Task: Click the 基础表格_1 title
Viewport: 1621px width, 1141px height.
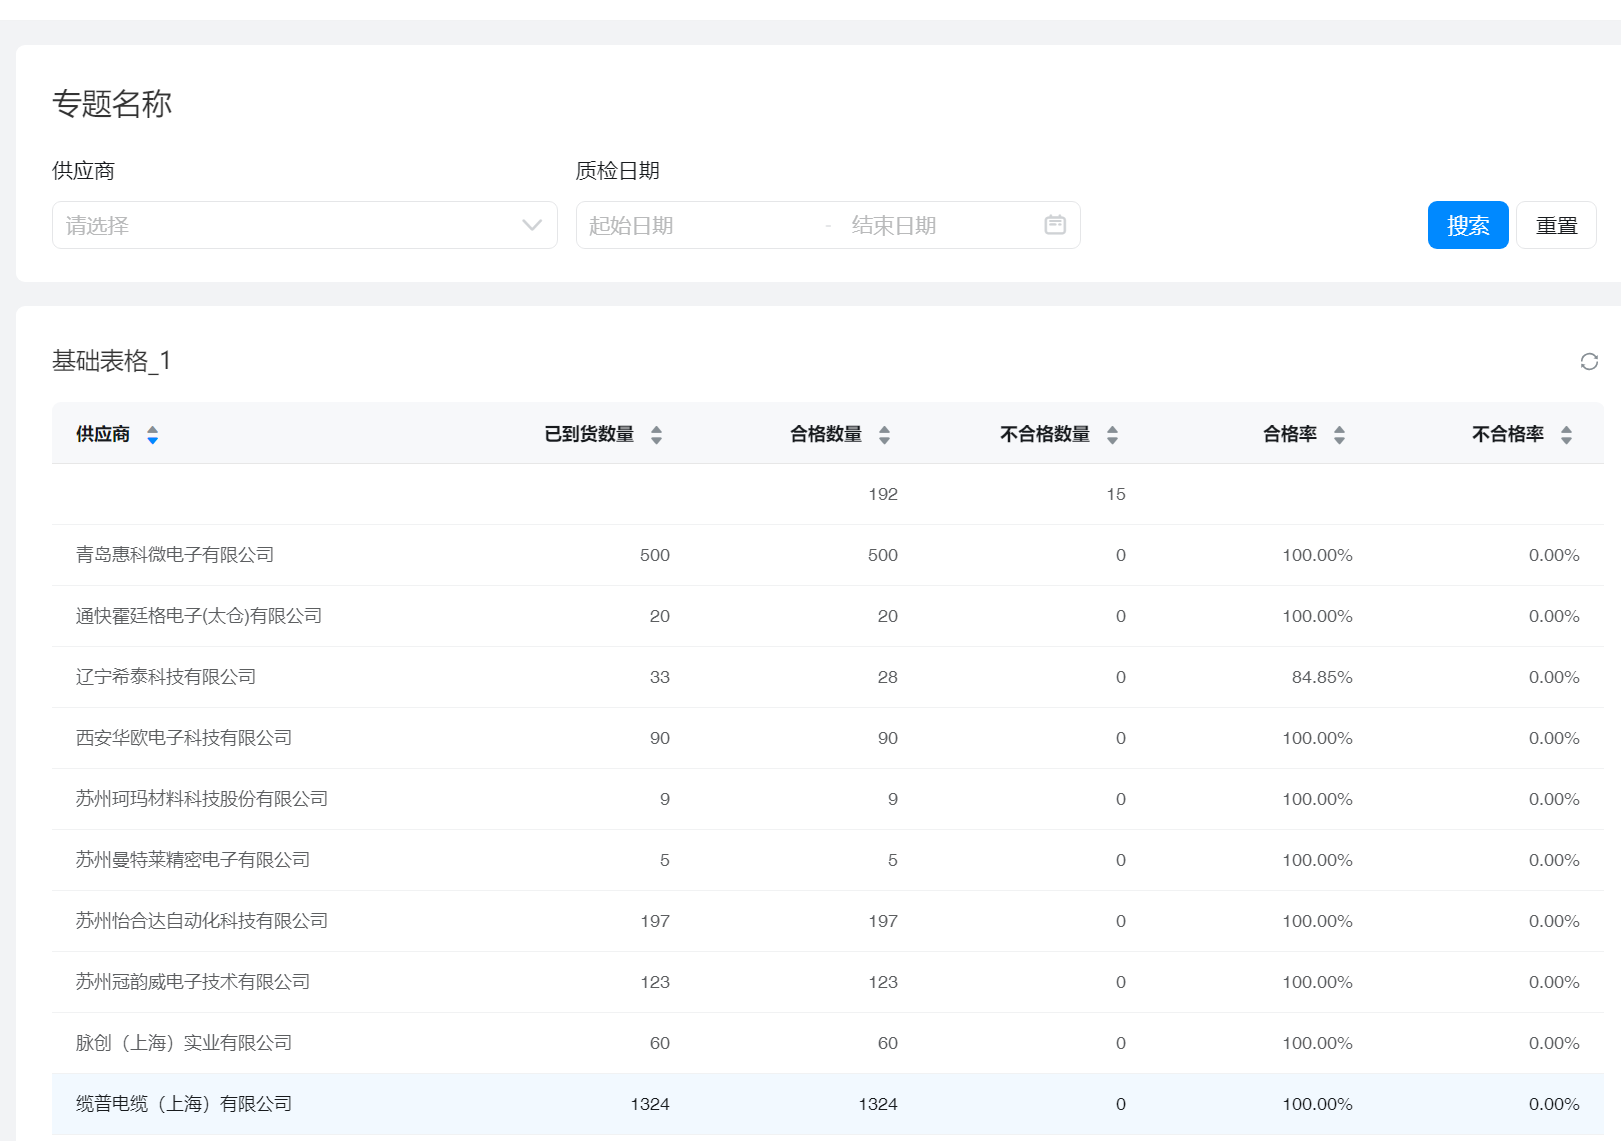Action: [112, 361]
